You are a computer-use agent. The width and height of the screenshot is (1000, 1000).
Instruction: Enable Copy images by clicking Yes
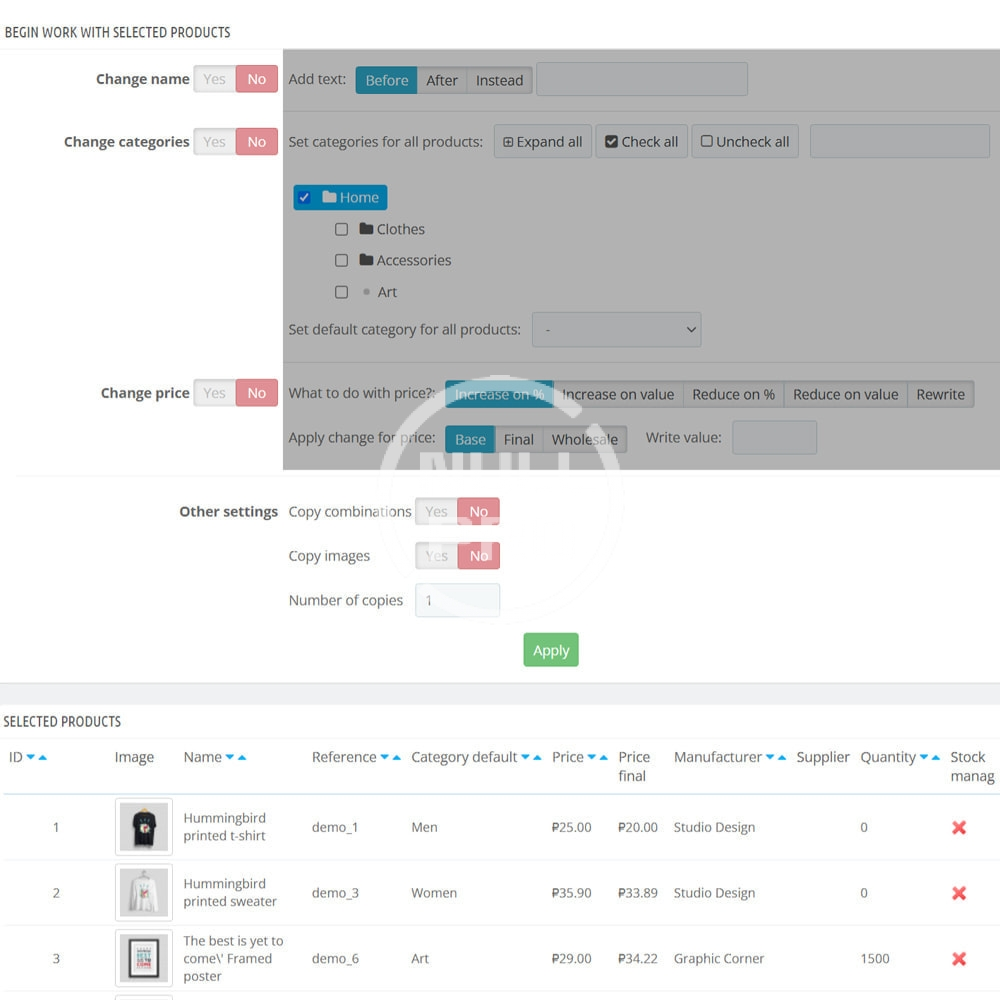437,556
